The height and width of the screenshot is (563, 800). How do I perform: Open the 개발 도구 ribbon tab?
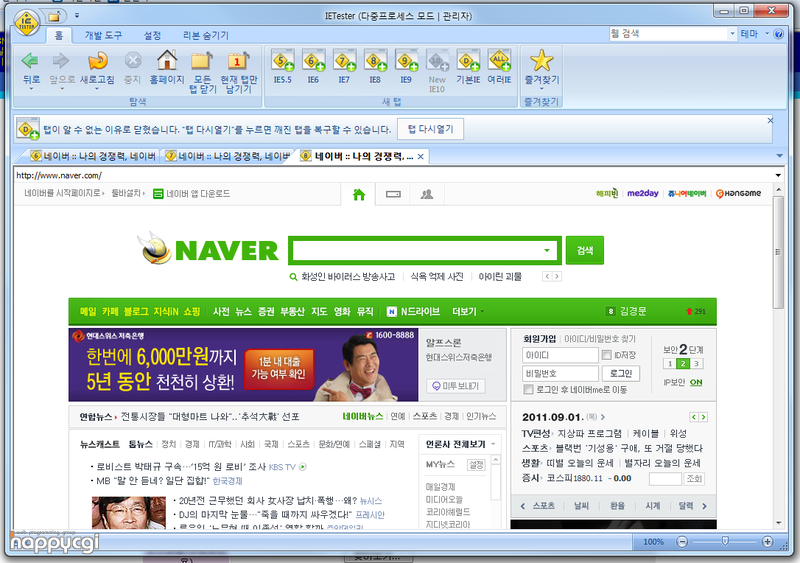point(103,35)
